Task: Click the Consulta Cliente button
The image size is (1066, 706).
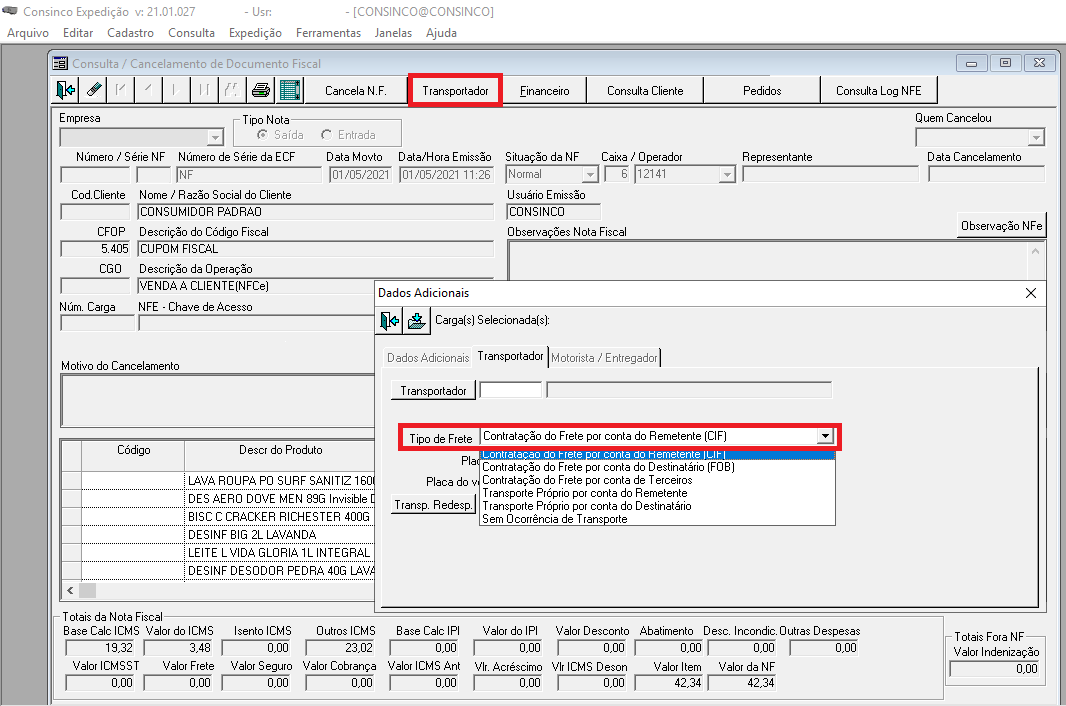Action: point(645,90)
